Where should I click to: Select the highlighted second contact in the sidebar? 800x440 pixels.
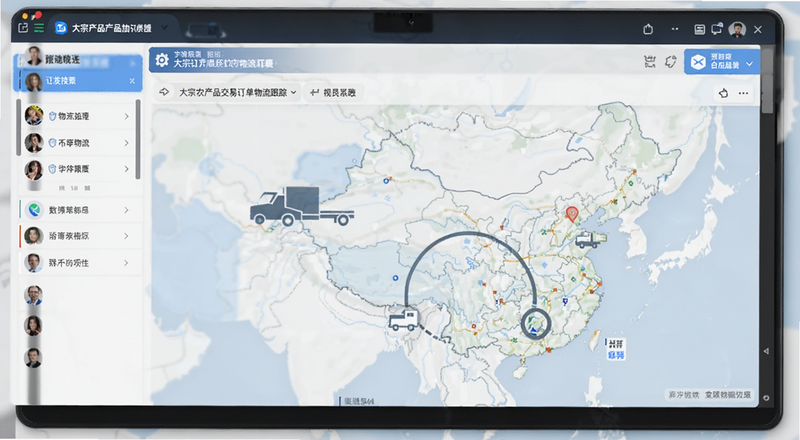pyautogui.click(x=78, y=81)
